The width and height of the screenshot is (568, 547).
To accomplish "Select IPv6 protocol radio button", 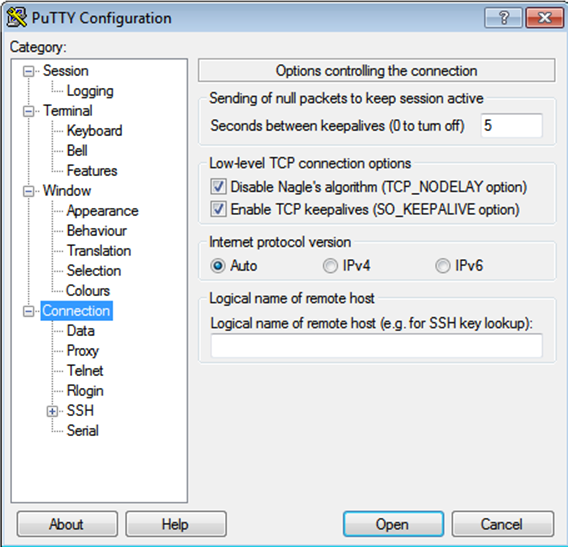I will coord(442,266).
